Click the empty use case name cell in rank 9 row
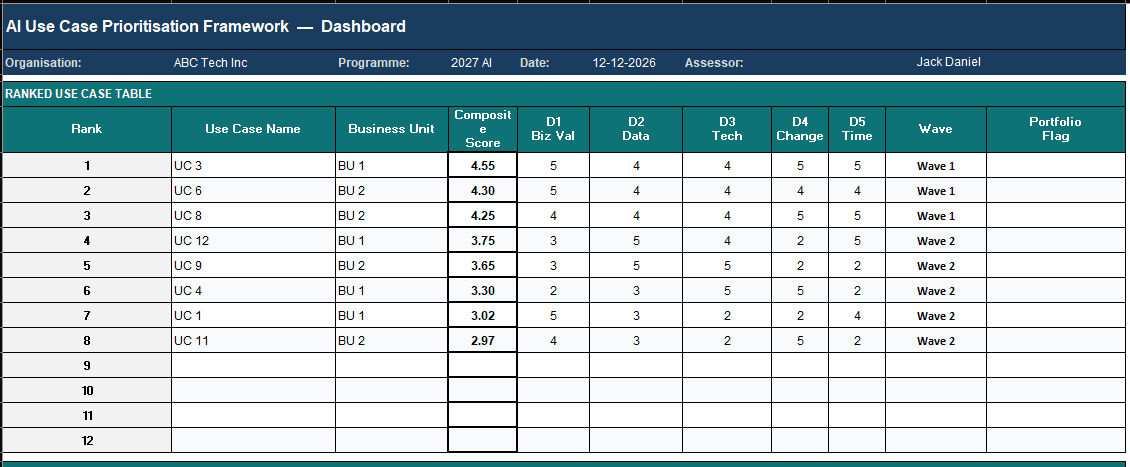The height and width of the screenshot is (467, 1130). pos(253,365)
